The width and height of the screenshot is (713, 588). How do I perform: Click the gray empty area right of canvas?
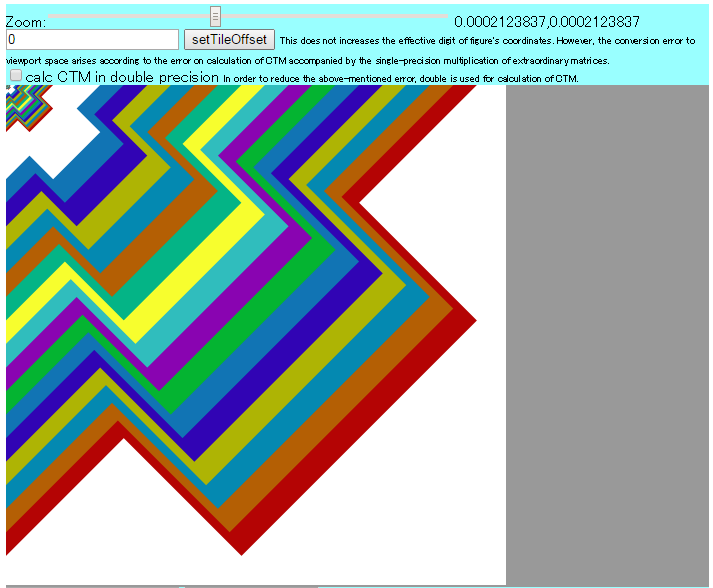tap(607, 330)
